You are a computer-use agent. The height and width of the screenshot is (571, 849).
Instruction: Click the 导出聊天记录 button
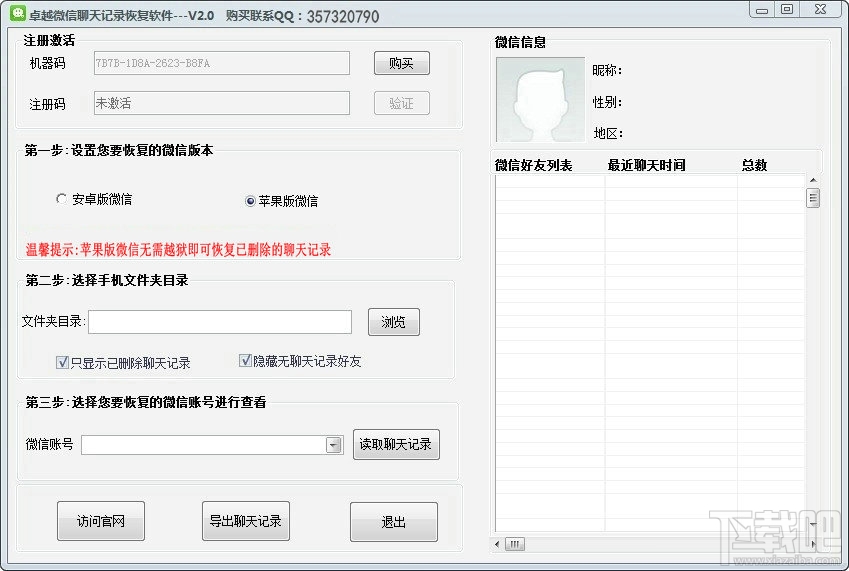click(x=246, y=521)
